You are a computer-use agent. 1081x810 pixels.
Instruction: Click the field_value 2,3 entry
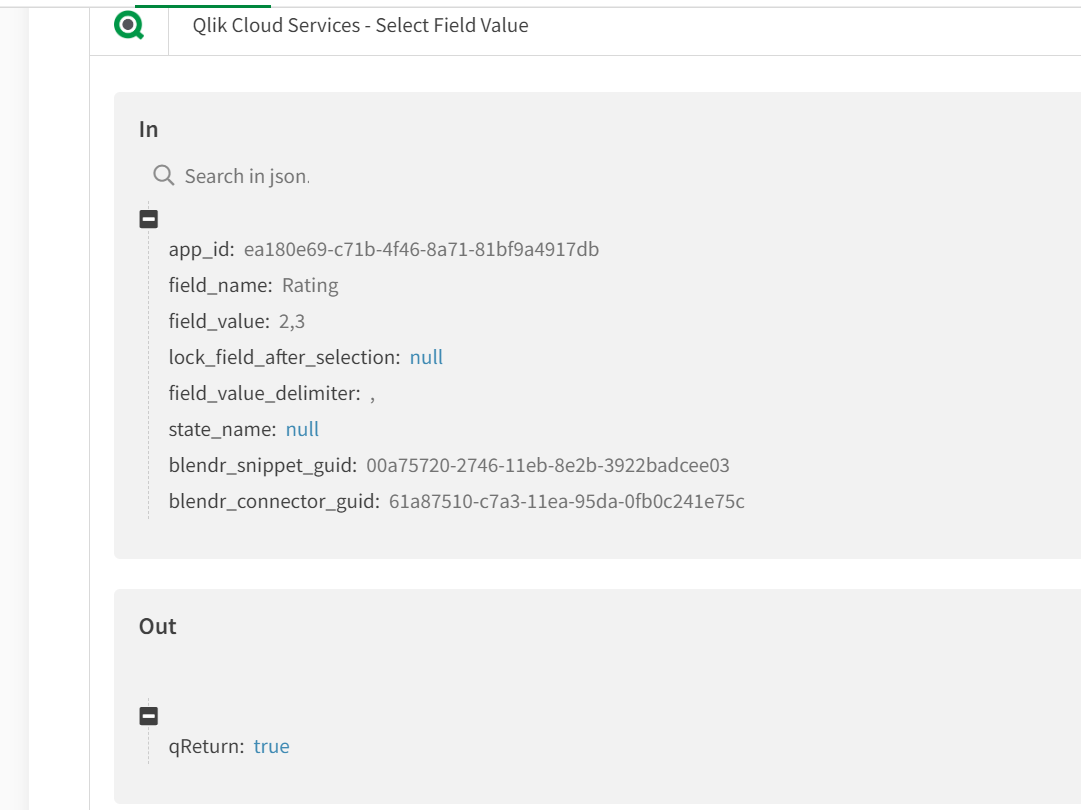292,321
